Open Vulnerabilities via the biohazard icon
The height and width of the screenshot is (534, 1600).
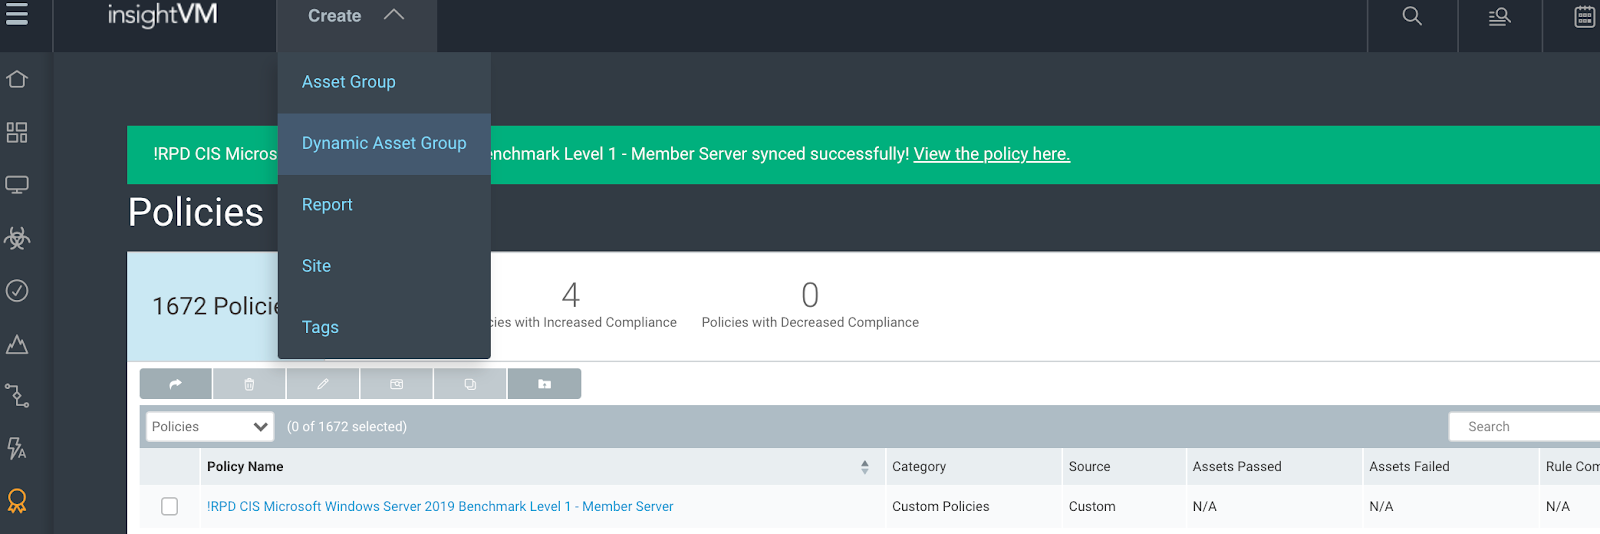pyautogui.click(x=17, y=238)
